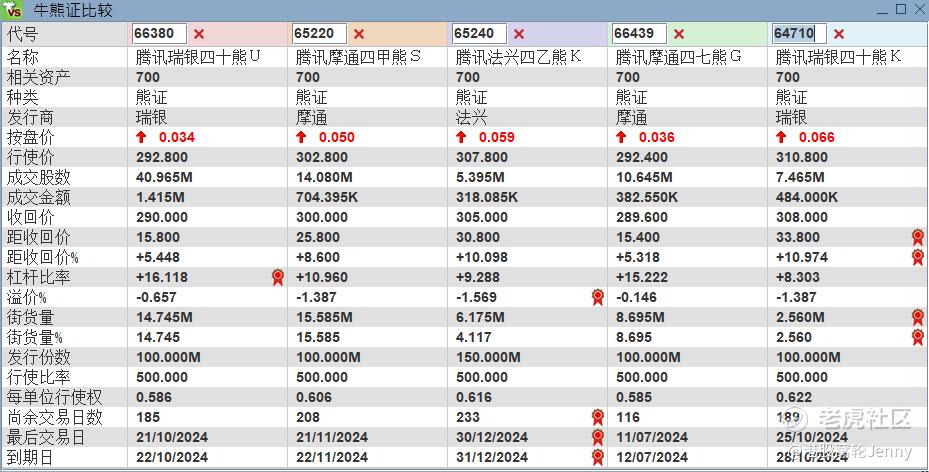Click ribbon badge next to premium -1.569
The width and height of the screenshot is (929, 472).
pyautogui.click(x=598, y=297)
